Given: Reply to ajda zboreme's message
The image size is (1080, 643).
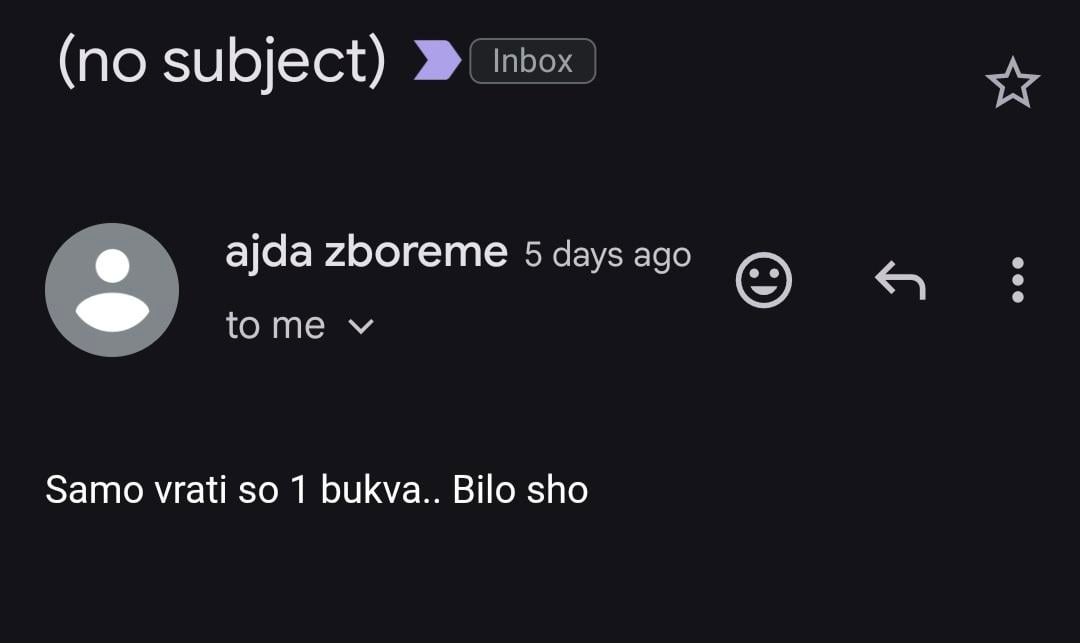Looking at the screenshot, I should click(900, 280).
